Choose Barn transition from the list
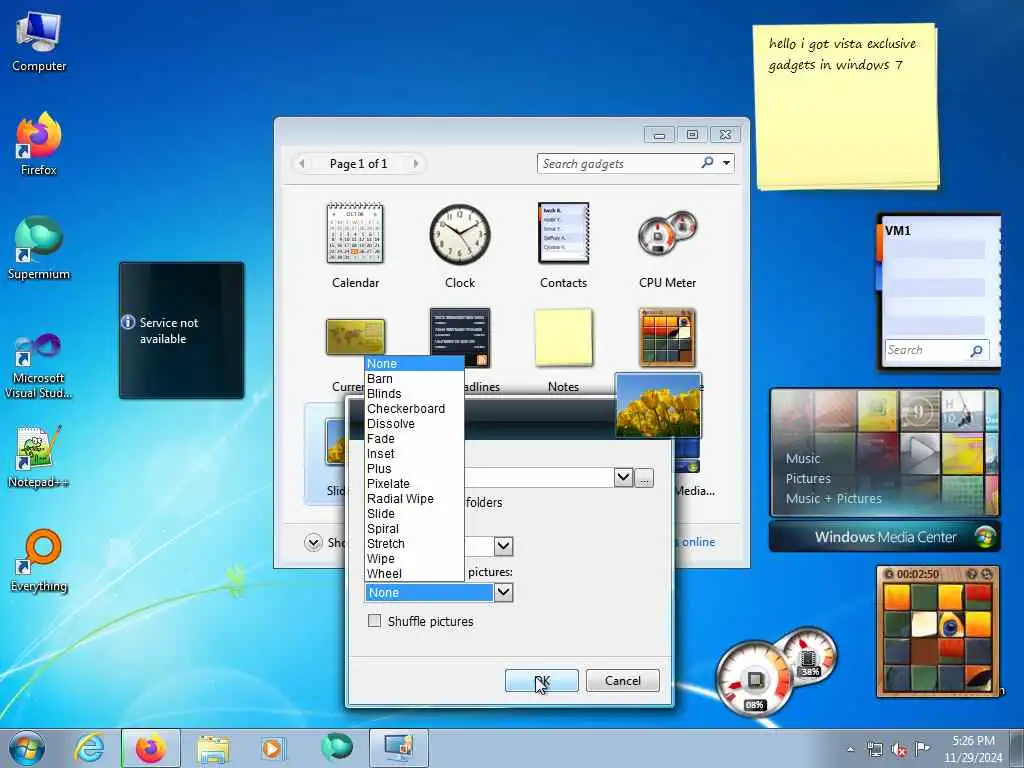This screenshot has height=768, width=1024. (x=414, y=379)
